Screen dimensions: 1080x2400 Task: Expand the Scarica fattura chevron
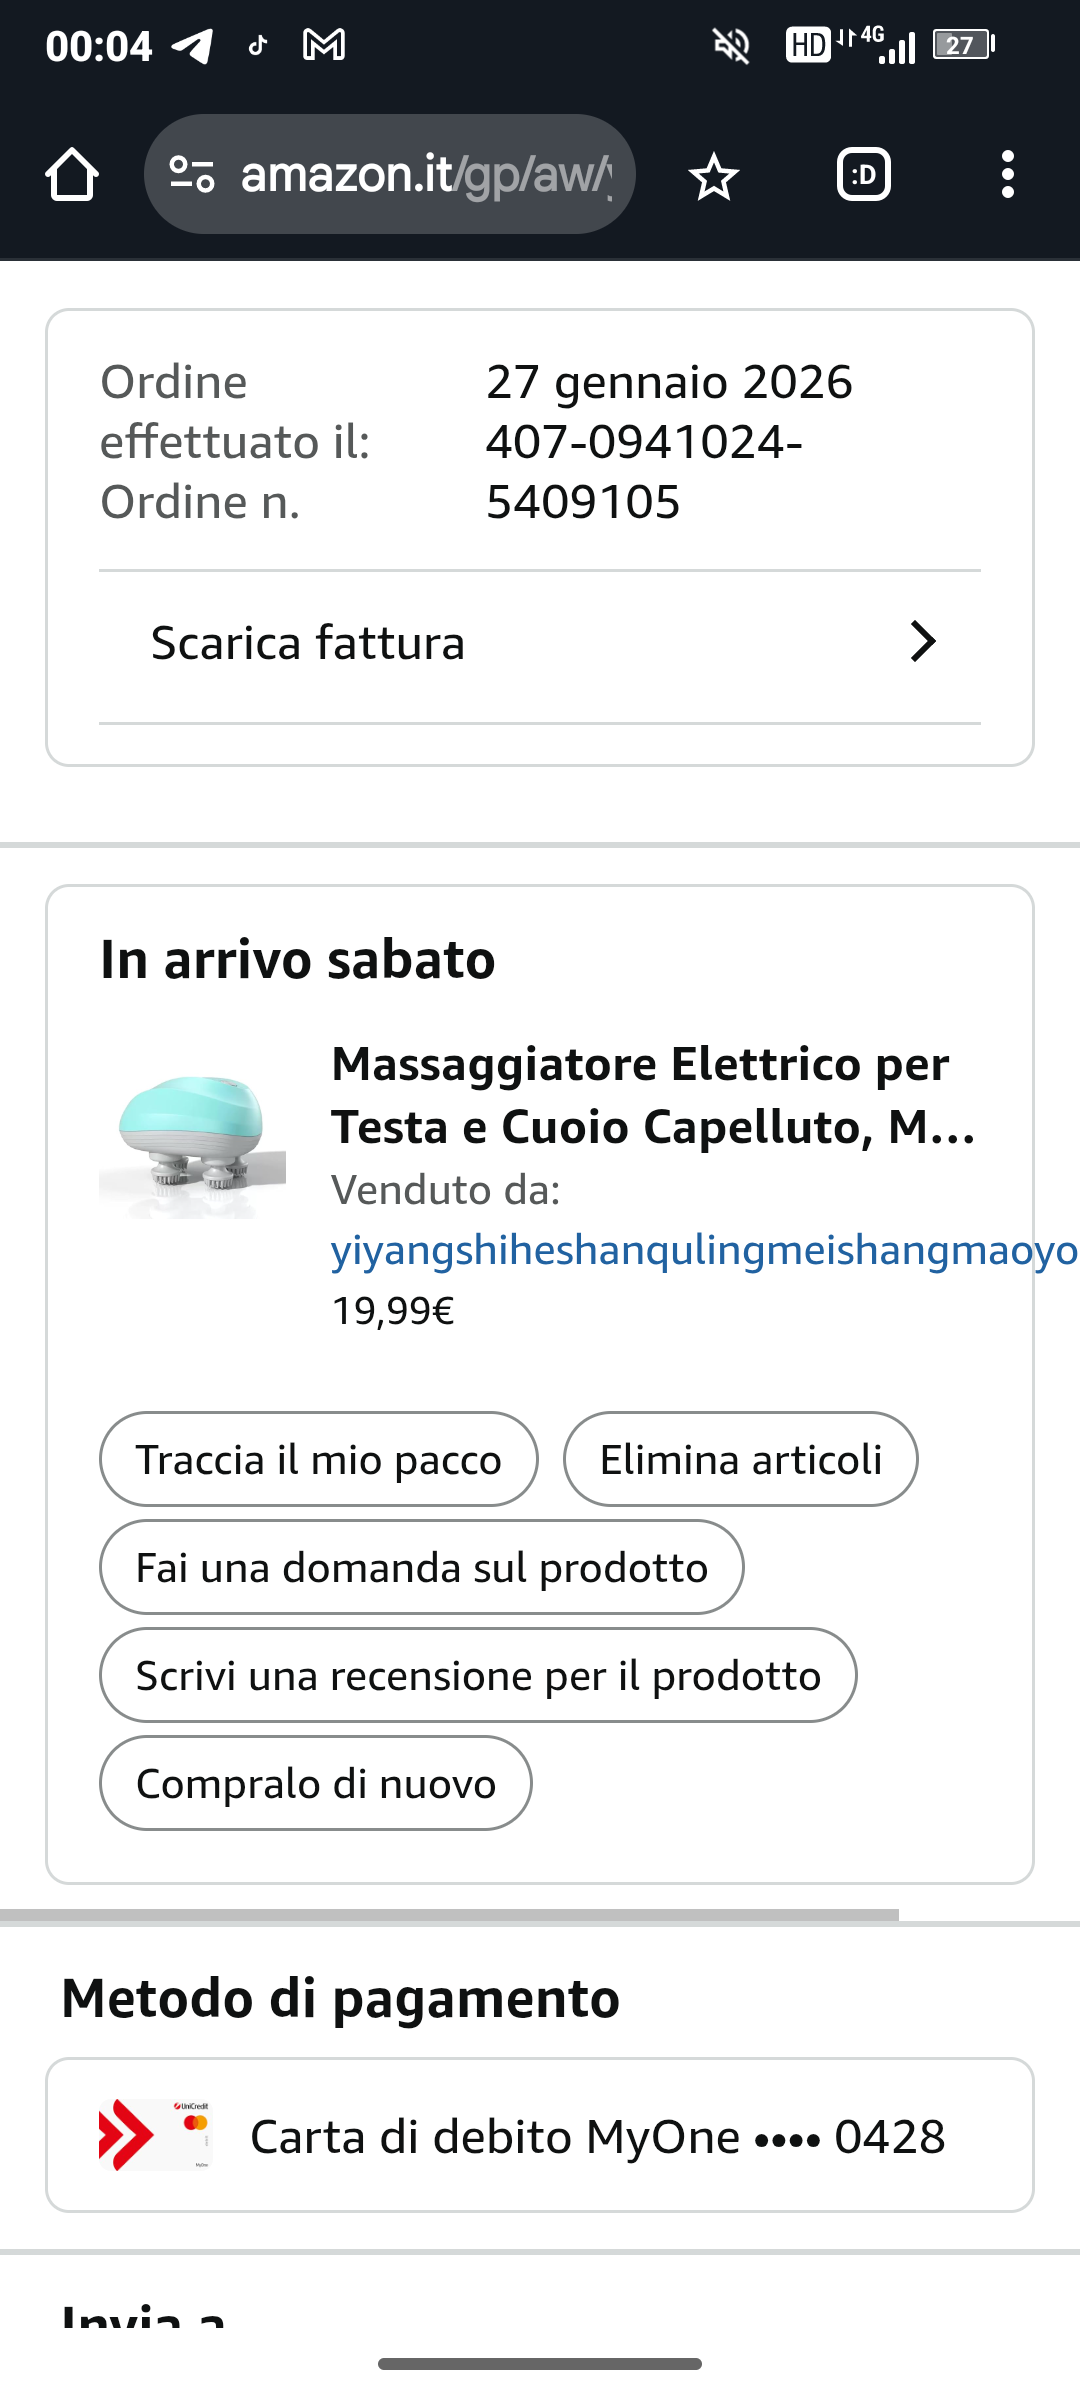[x=923, y=642]
